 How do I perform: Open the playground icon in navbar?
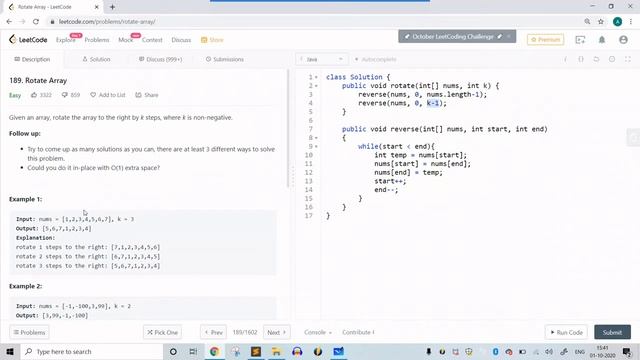pos(580,40)
